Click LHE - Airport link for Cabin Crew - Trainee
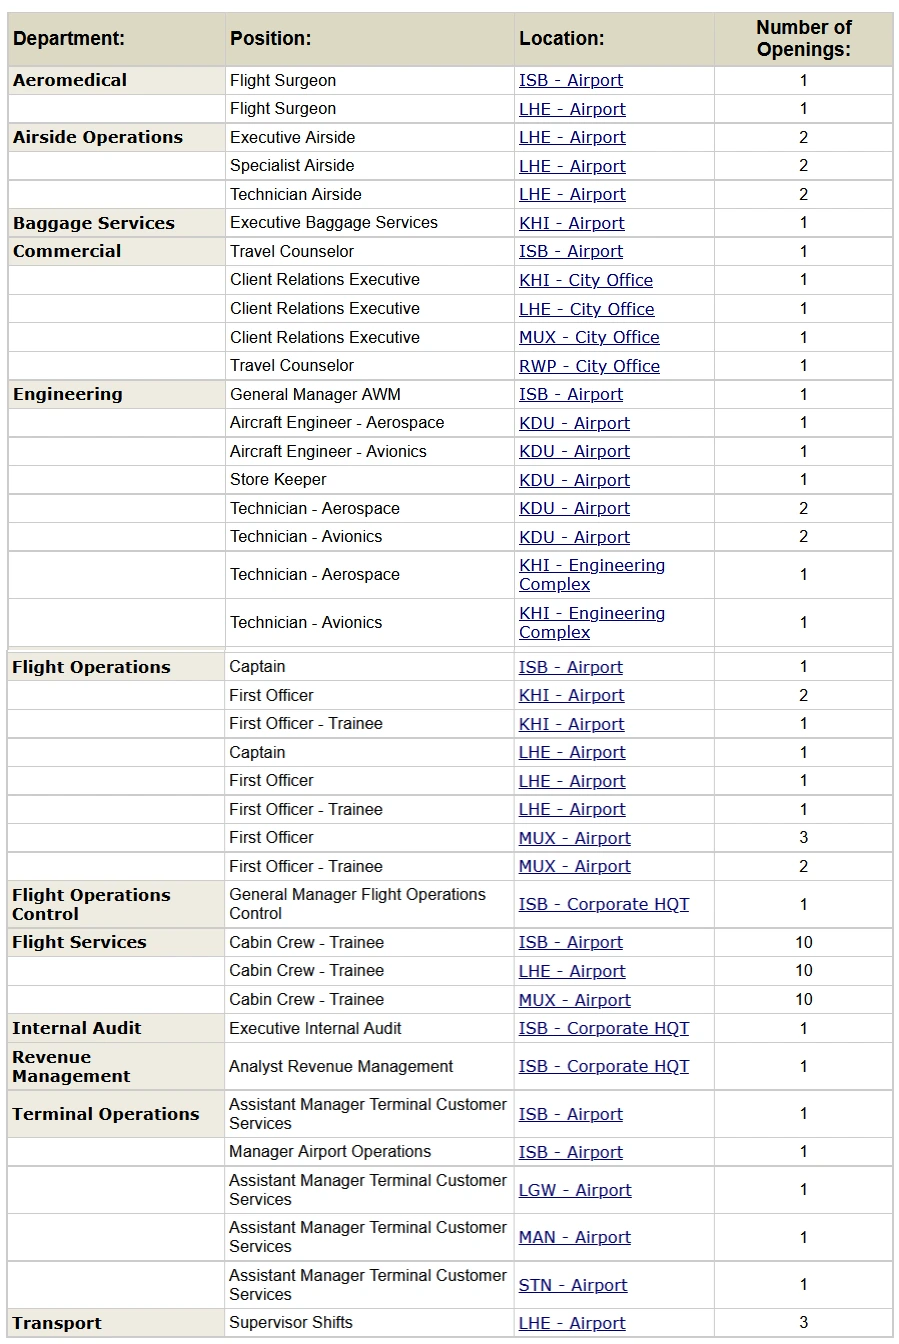This screenshot has height=1344, width=899. pyautogui.click(x=572, y=972)
